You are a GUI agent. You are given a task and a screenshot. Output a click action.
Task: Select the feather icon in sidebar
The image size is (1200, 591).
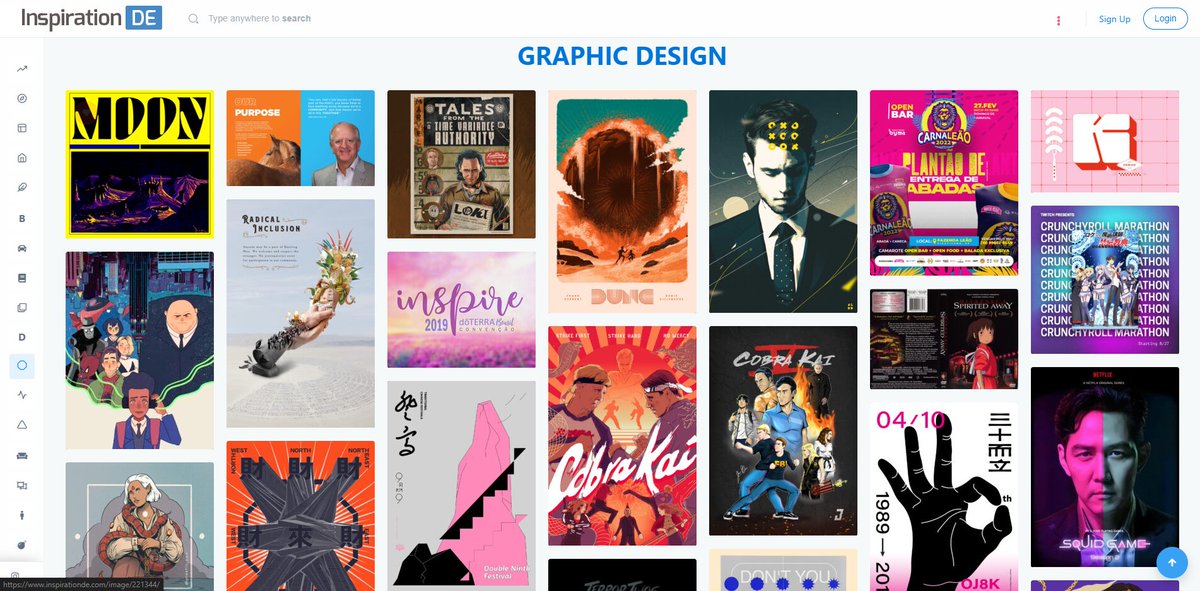22,187
